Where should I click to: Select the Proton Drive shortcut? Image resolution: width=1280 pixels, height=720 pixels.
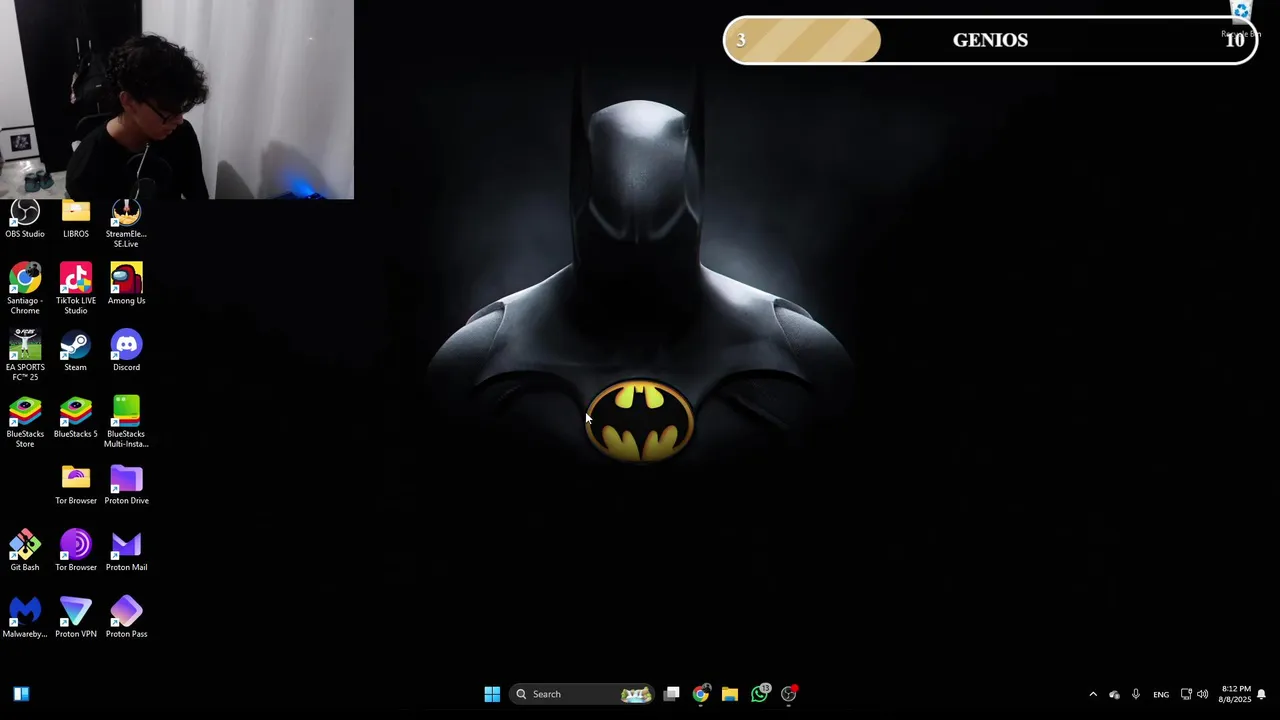tap(126, 485)
